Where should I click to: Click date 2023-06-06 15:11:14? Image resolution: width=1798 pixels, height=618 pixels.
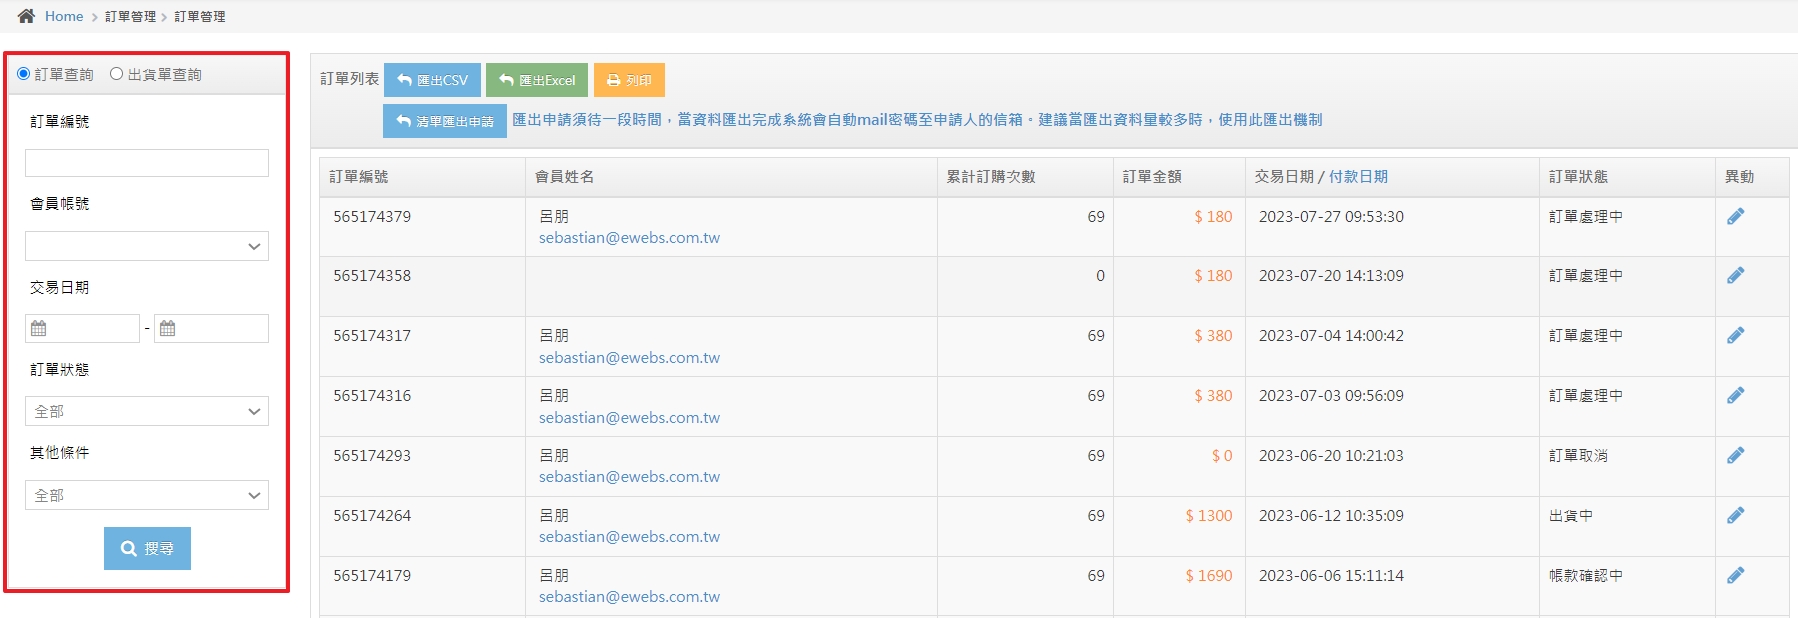pos(1331,576)
